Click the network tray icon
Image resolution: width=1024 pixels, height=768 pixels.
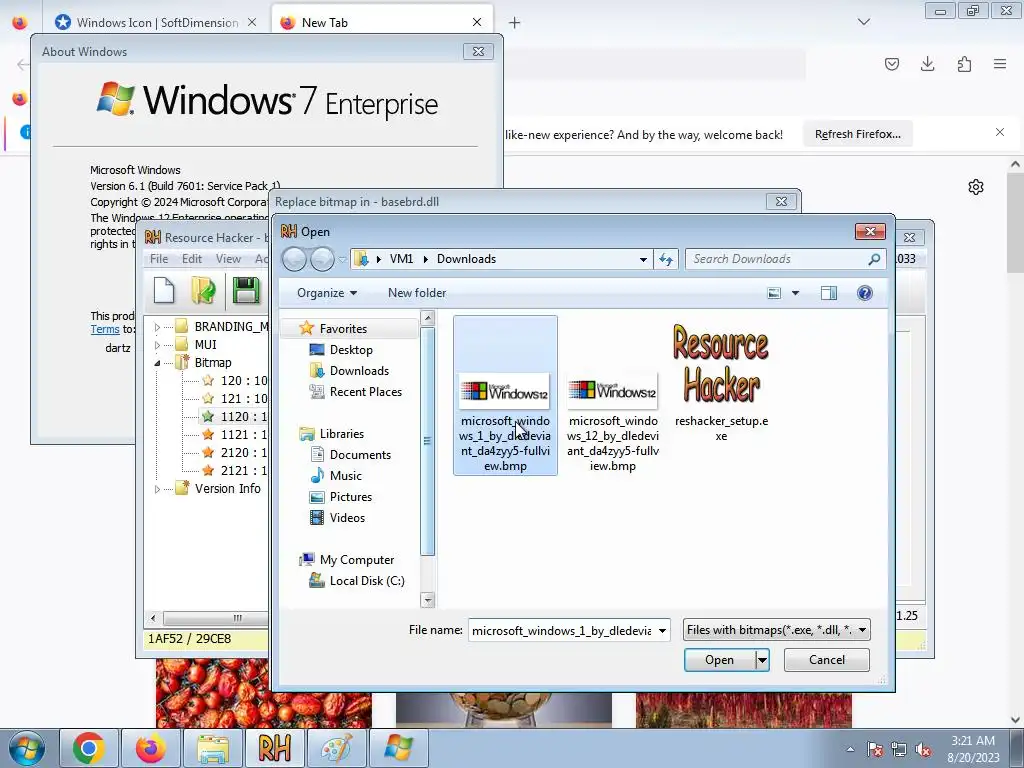899,749
